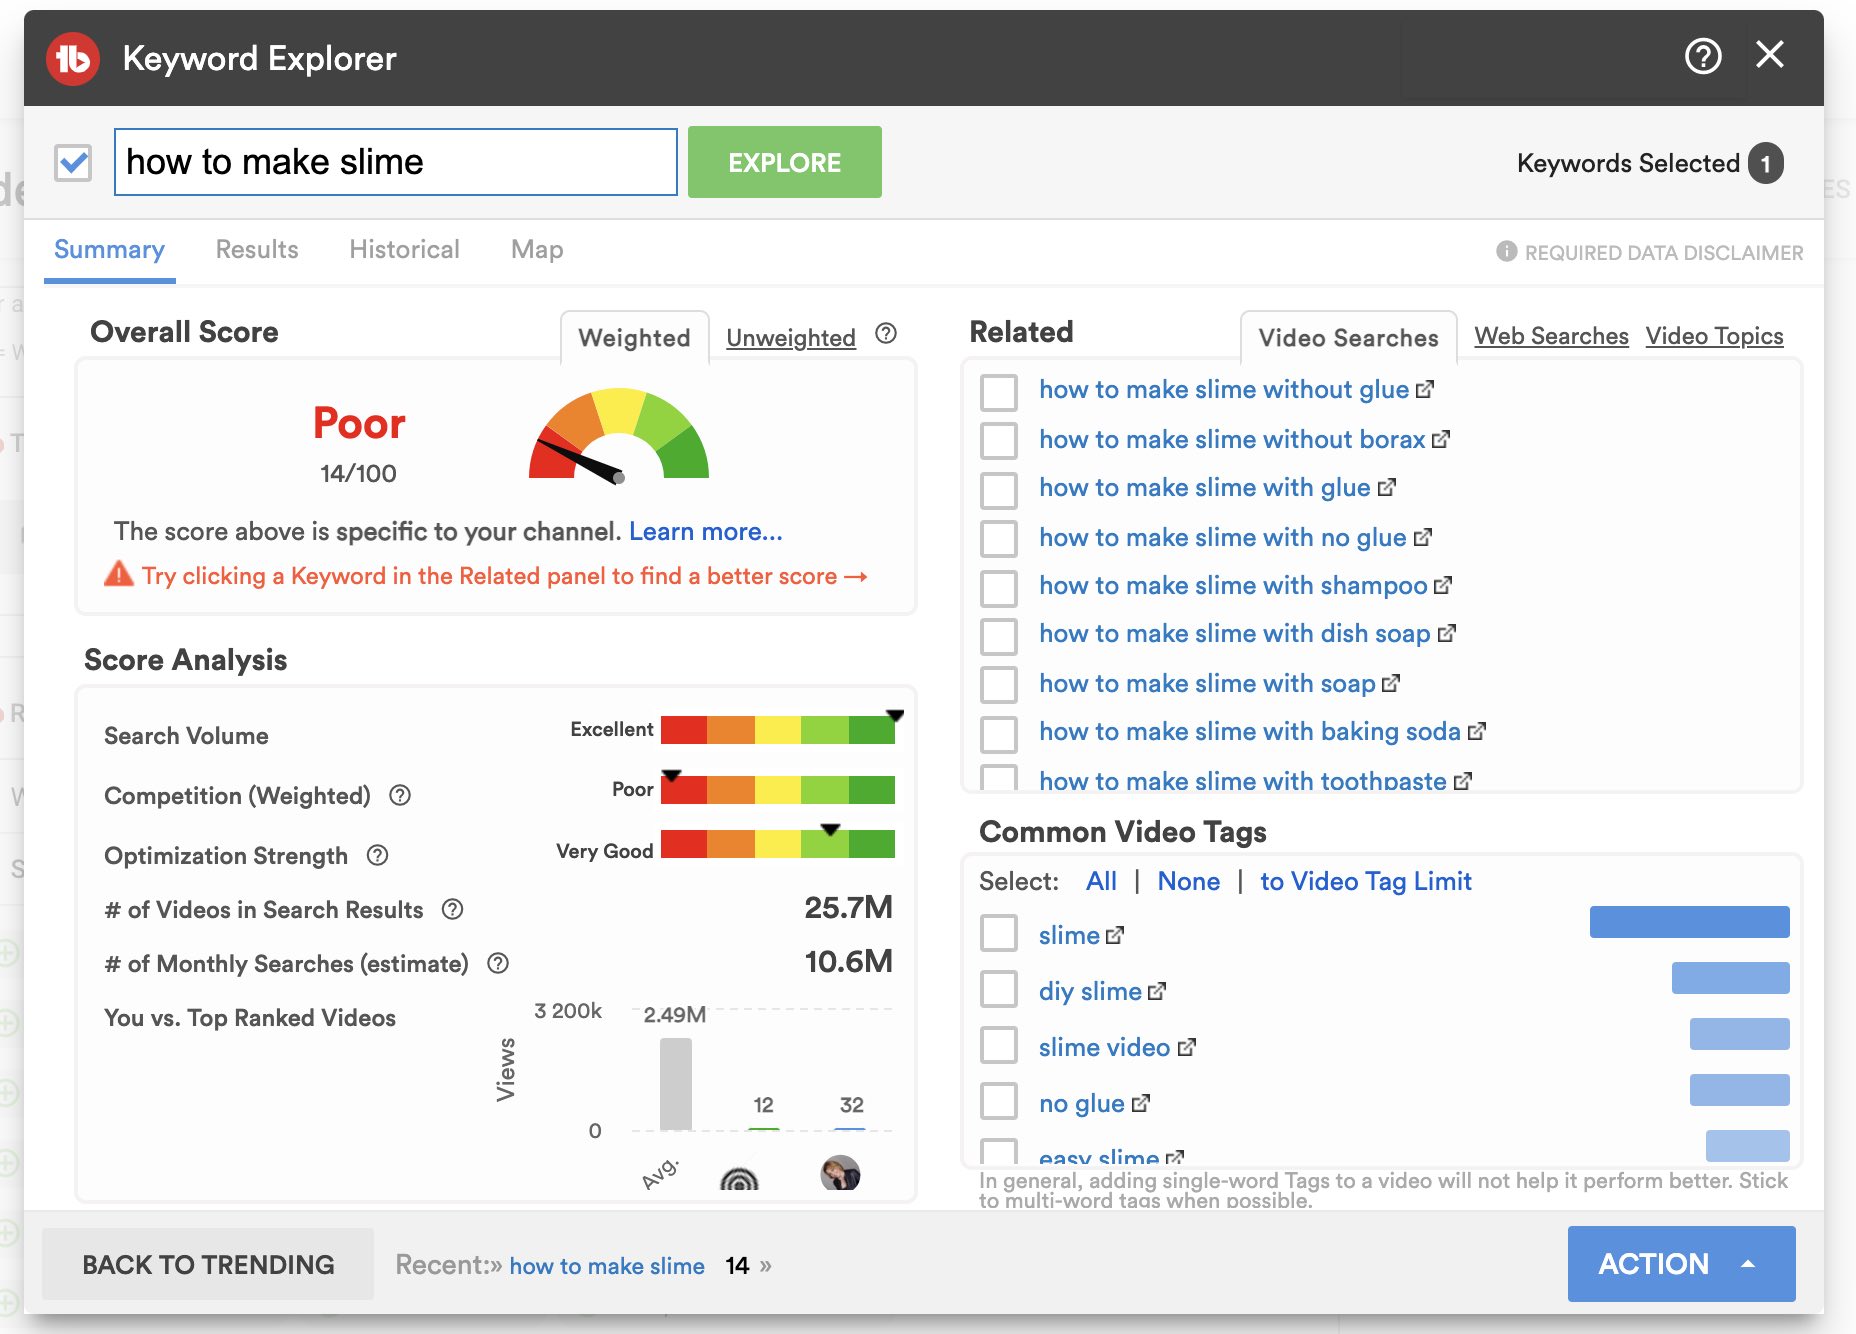Click 'to Video Tag Limit' link
Image resolution: width=1856 pixels, height=1334 pixels.
1365,881
